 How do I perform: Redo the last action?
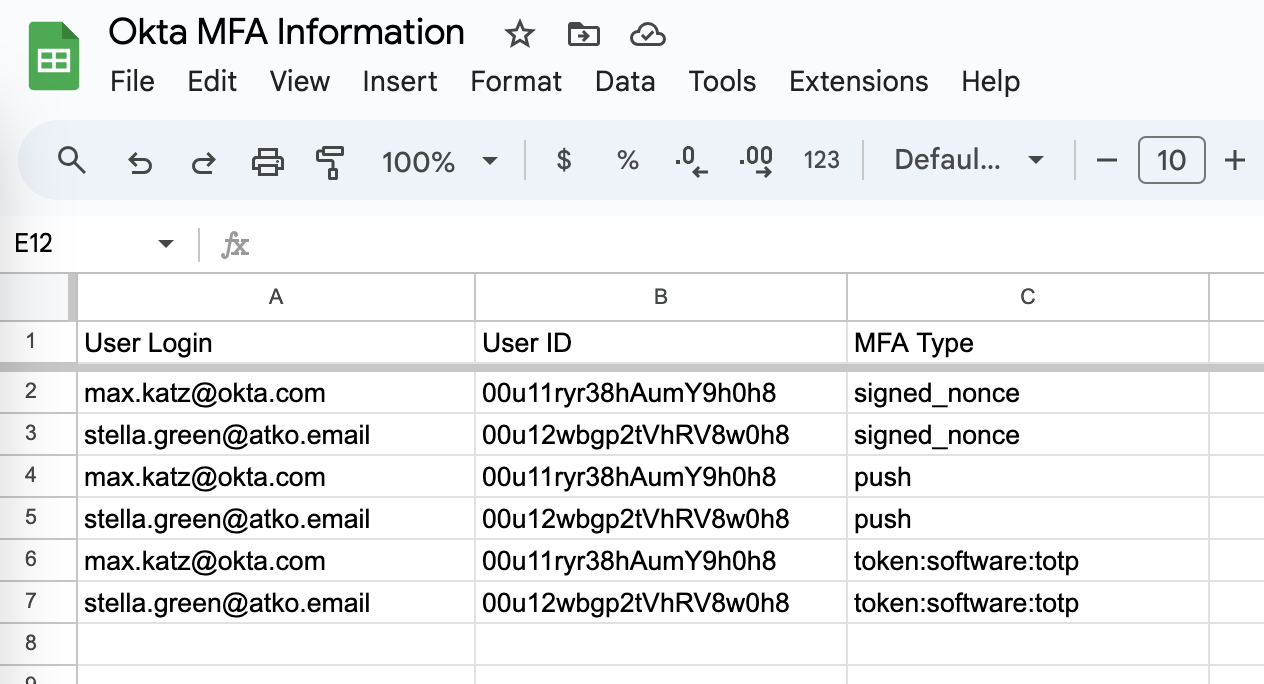tap(202, 160)
